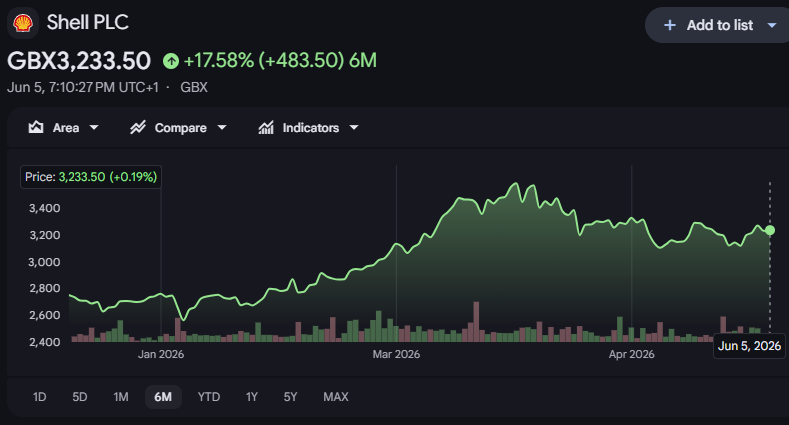The height and width of the screenshot is (425, 789).
Task: Click the Shell logo icon
Action: (x=23, y=23)
